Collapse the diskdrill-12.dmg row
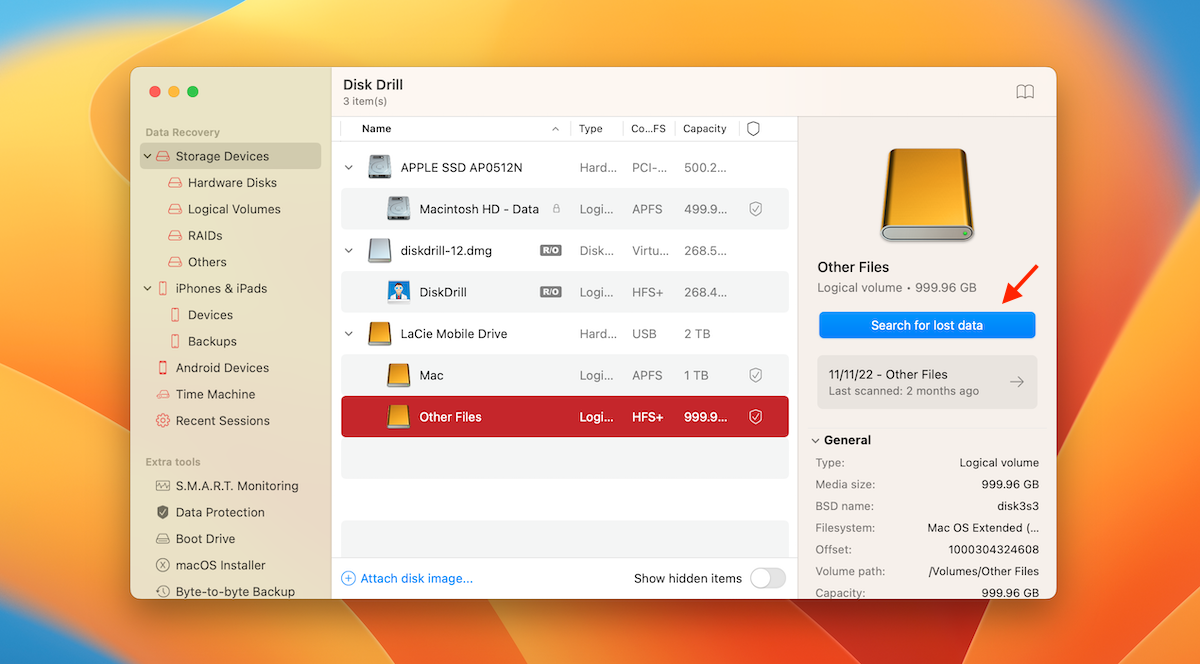The width and height of the screenshot is (1200, 664). (349, 251)
